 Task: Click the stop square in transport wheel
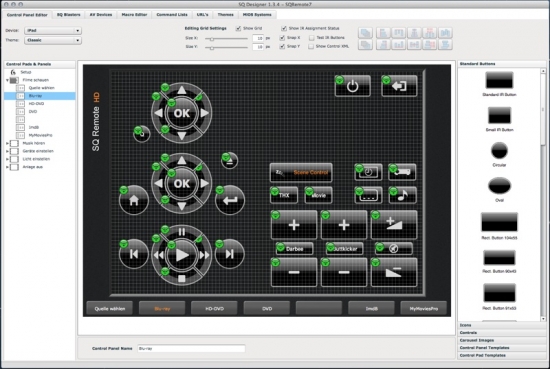182,279
